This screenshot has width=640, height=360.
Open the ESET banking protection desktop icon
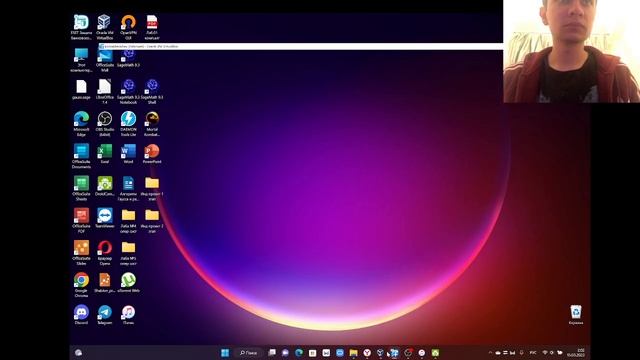(x=81, y=27)
